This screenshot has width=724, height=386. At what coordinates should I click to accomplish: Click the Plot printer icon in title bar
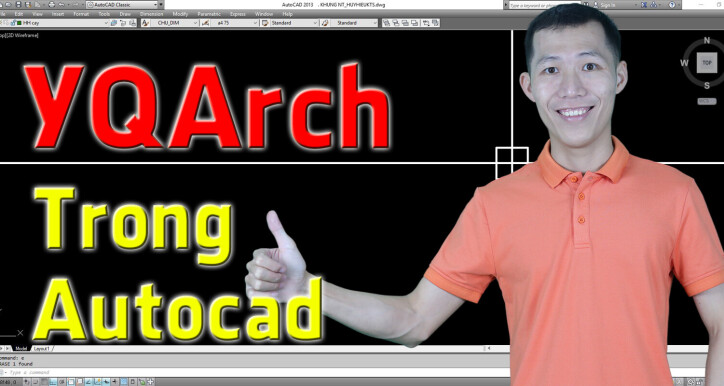coord(51,5)
